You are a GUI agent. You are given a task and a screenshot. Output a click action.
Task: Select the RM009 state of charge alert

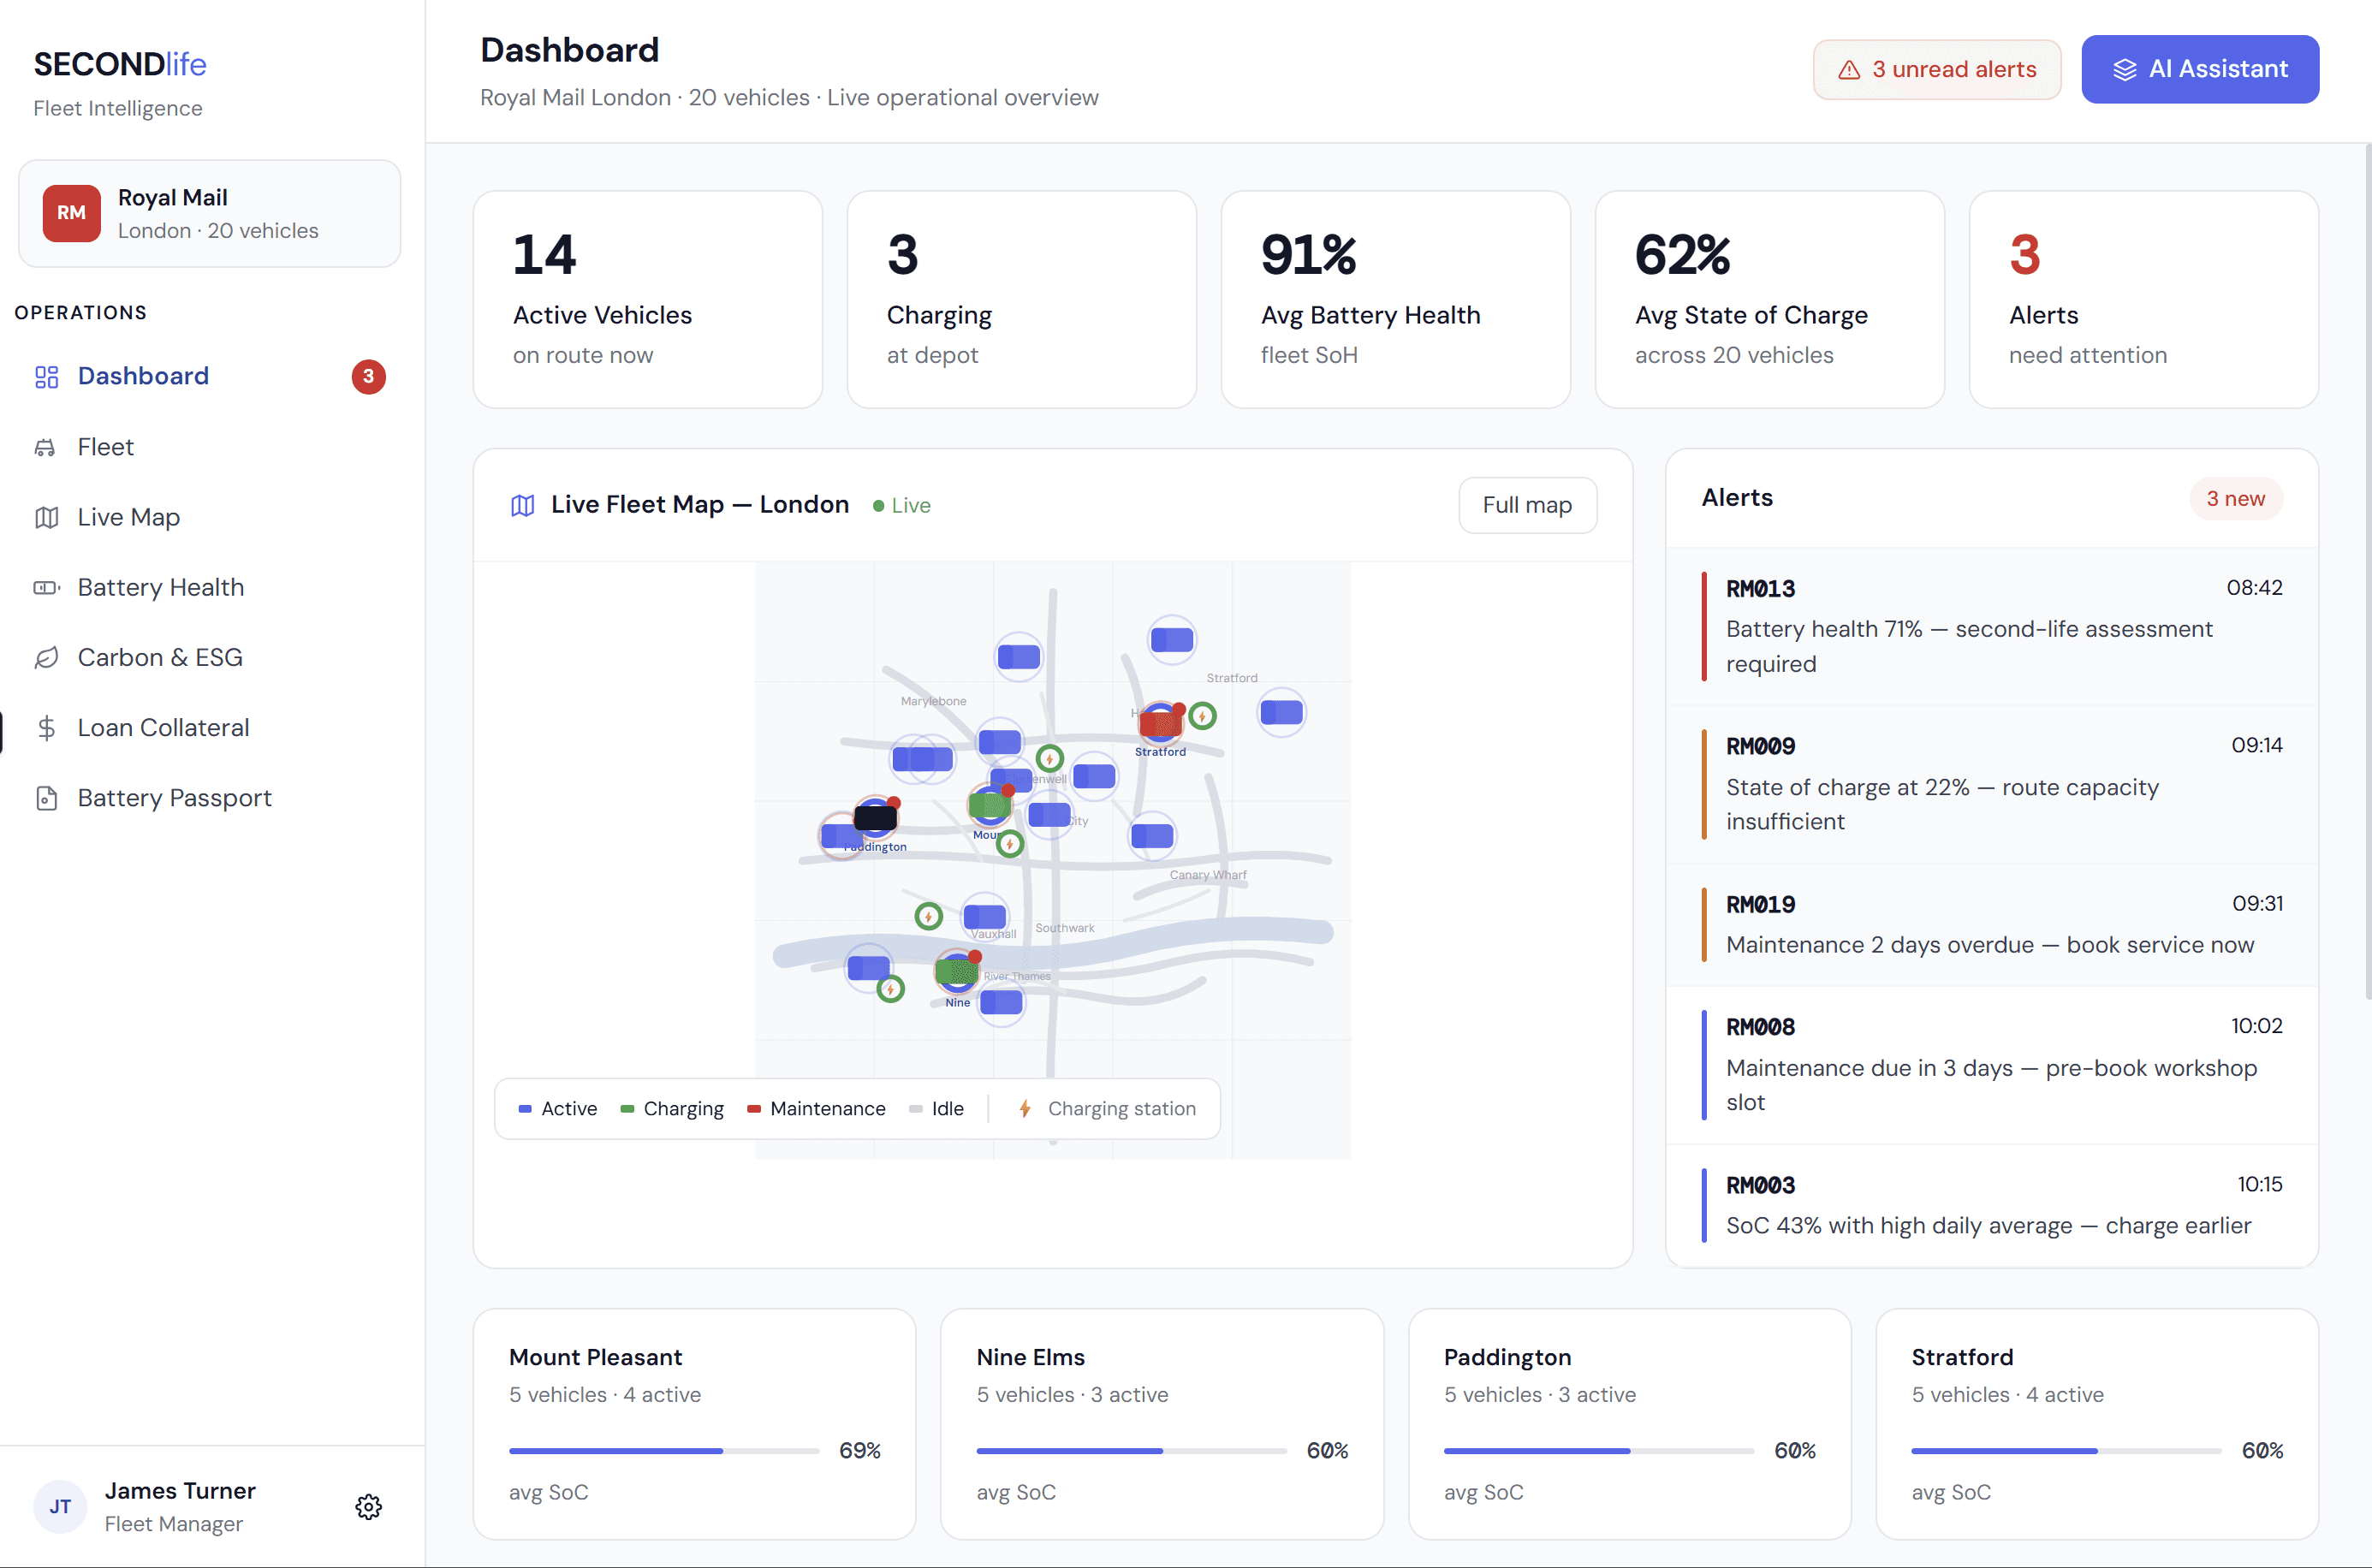point(1990,784)
